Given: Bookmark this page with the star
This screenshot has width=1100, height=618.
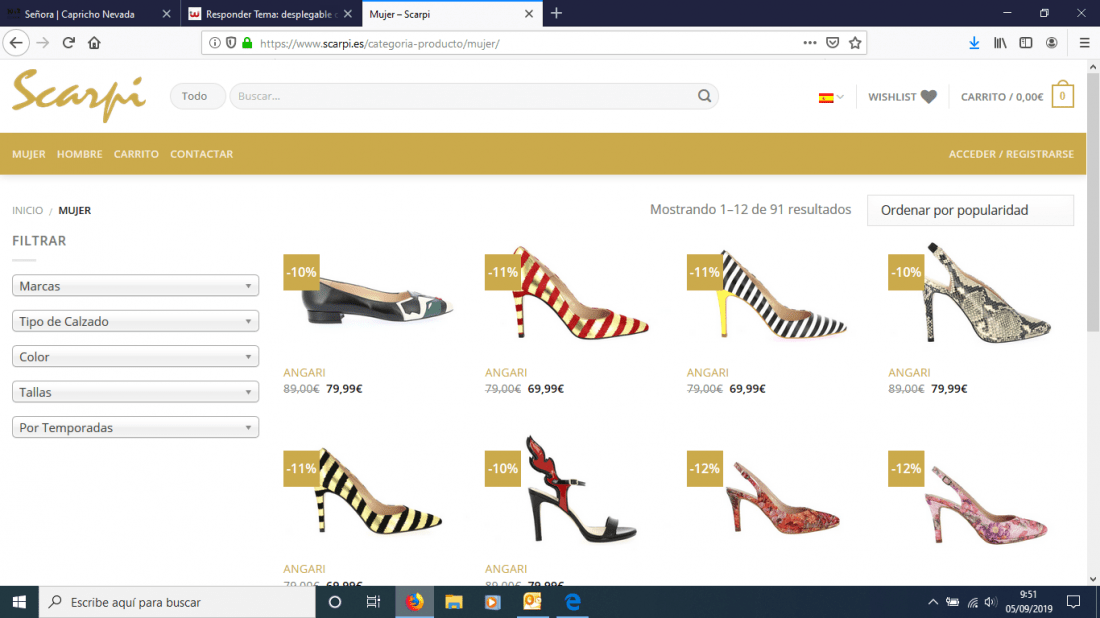Looking at the screenshot, I should [855, 43].
